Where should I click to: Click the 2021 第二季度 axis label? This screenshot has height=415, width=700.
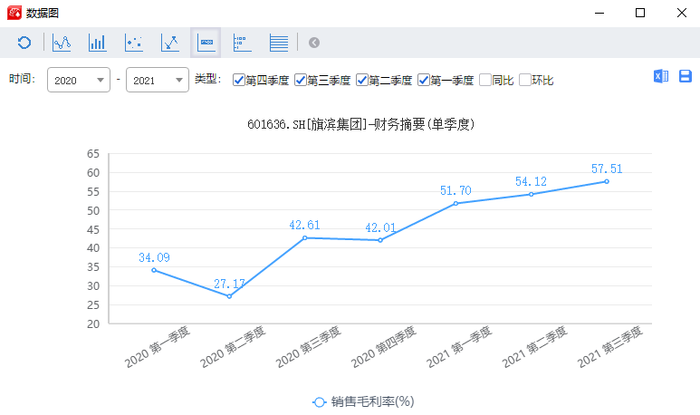(x=534, y=347)
